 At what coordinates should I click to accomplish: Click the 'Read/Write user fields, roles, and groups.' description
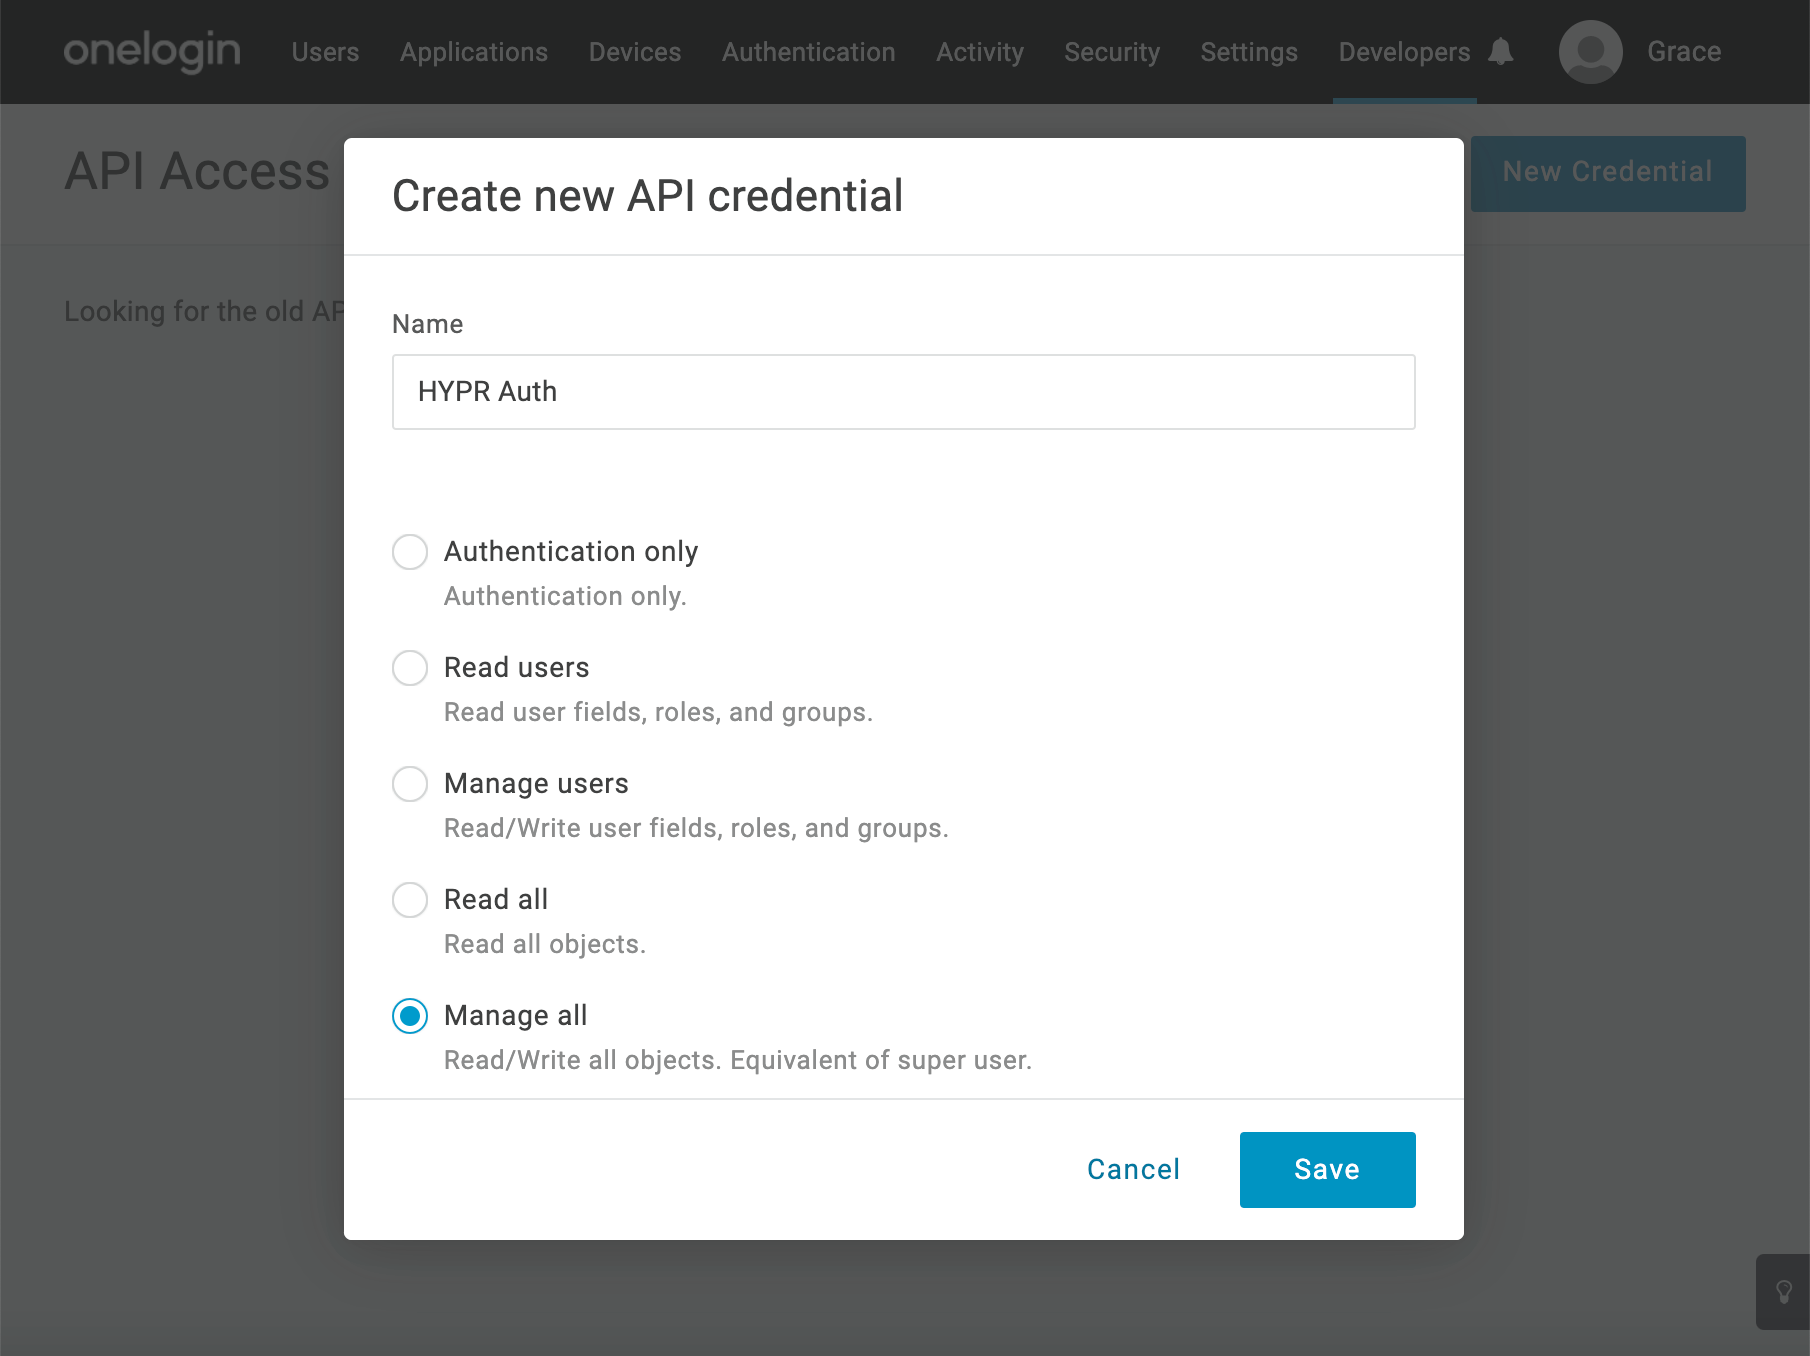pos(696,828)
